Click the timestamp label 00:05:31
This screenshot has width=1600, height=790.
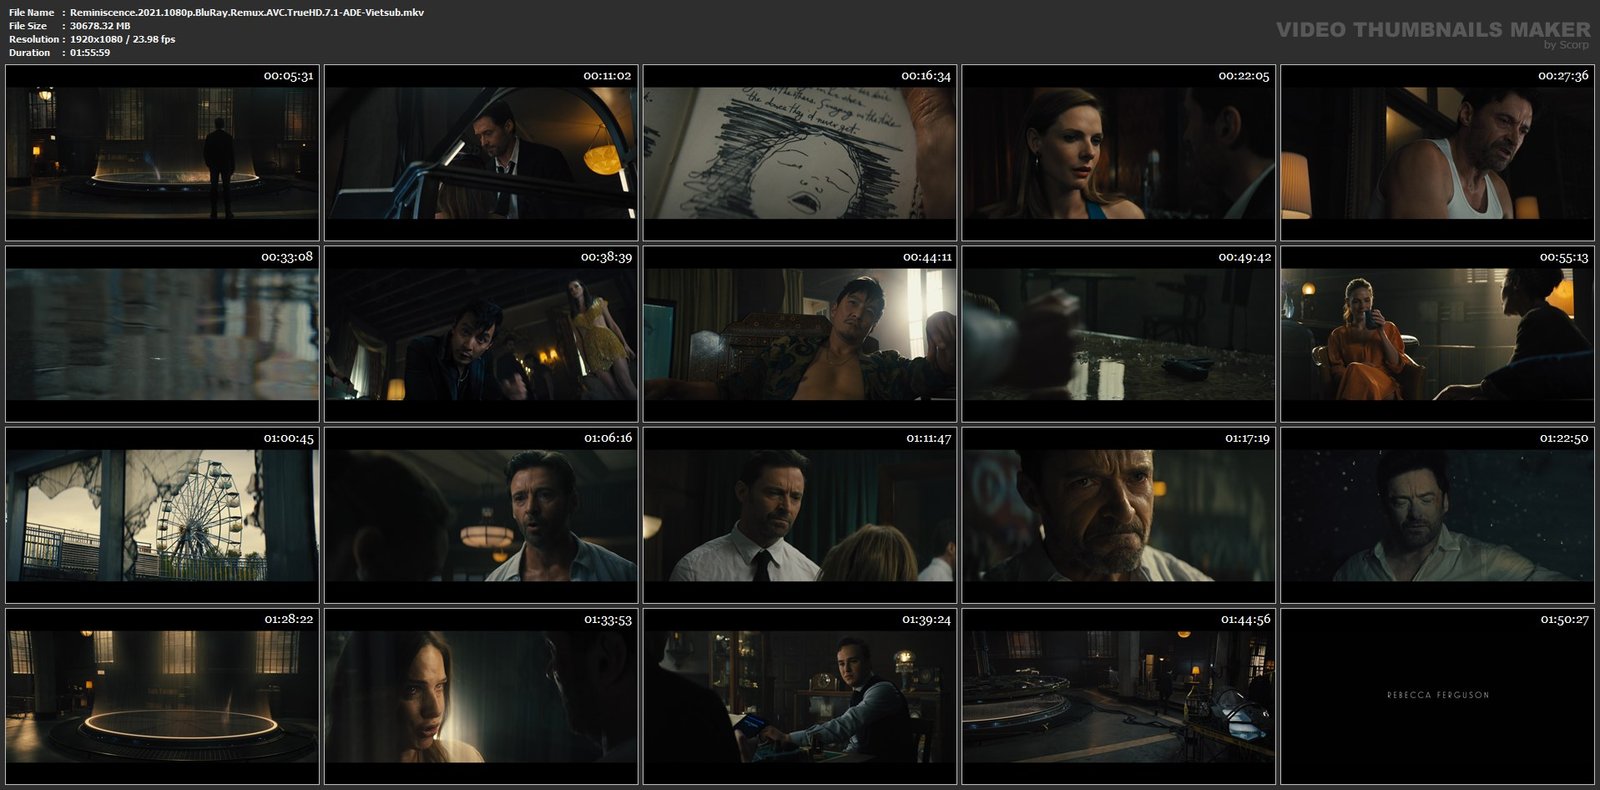(288, 76)
